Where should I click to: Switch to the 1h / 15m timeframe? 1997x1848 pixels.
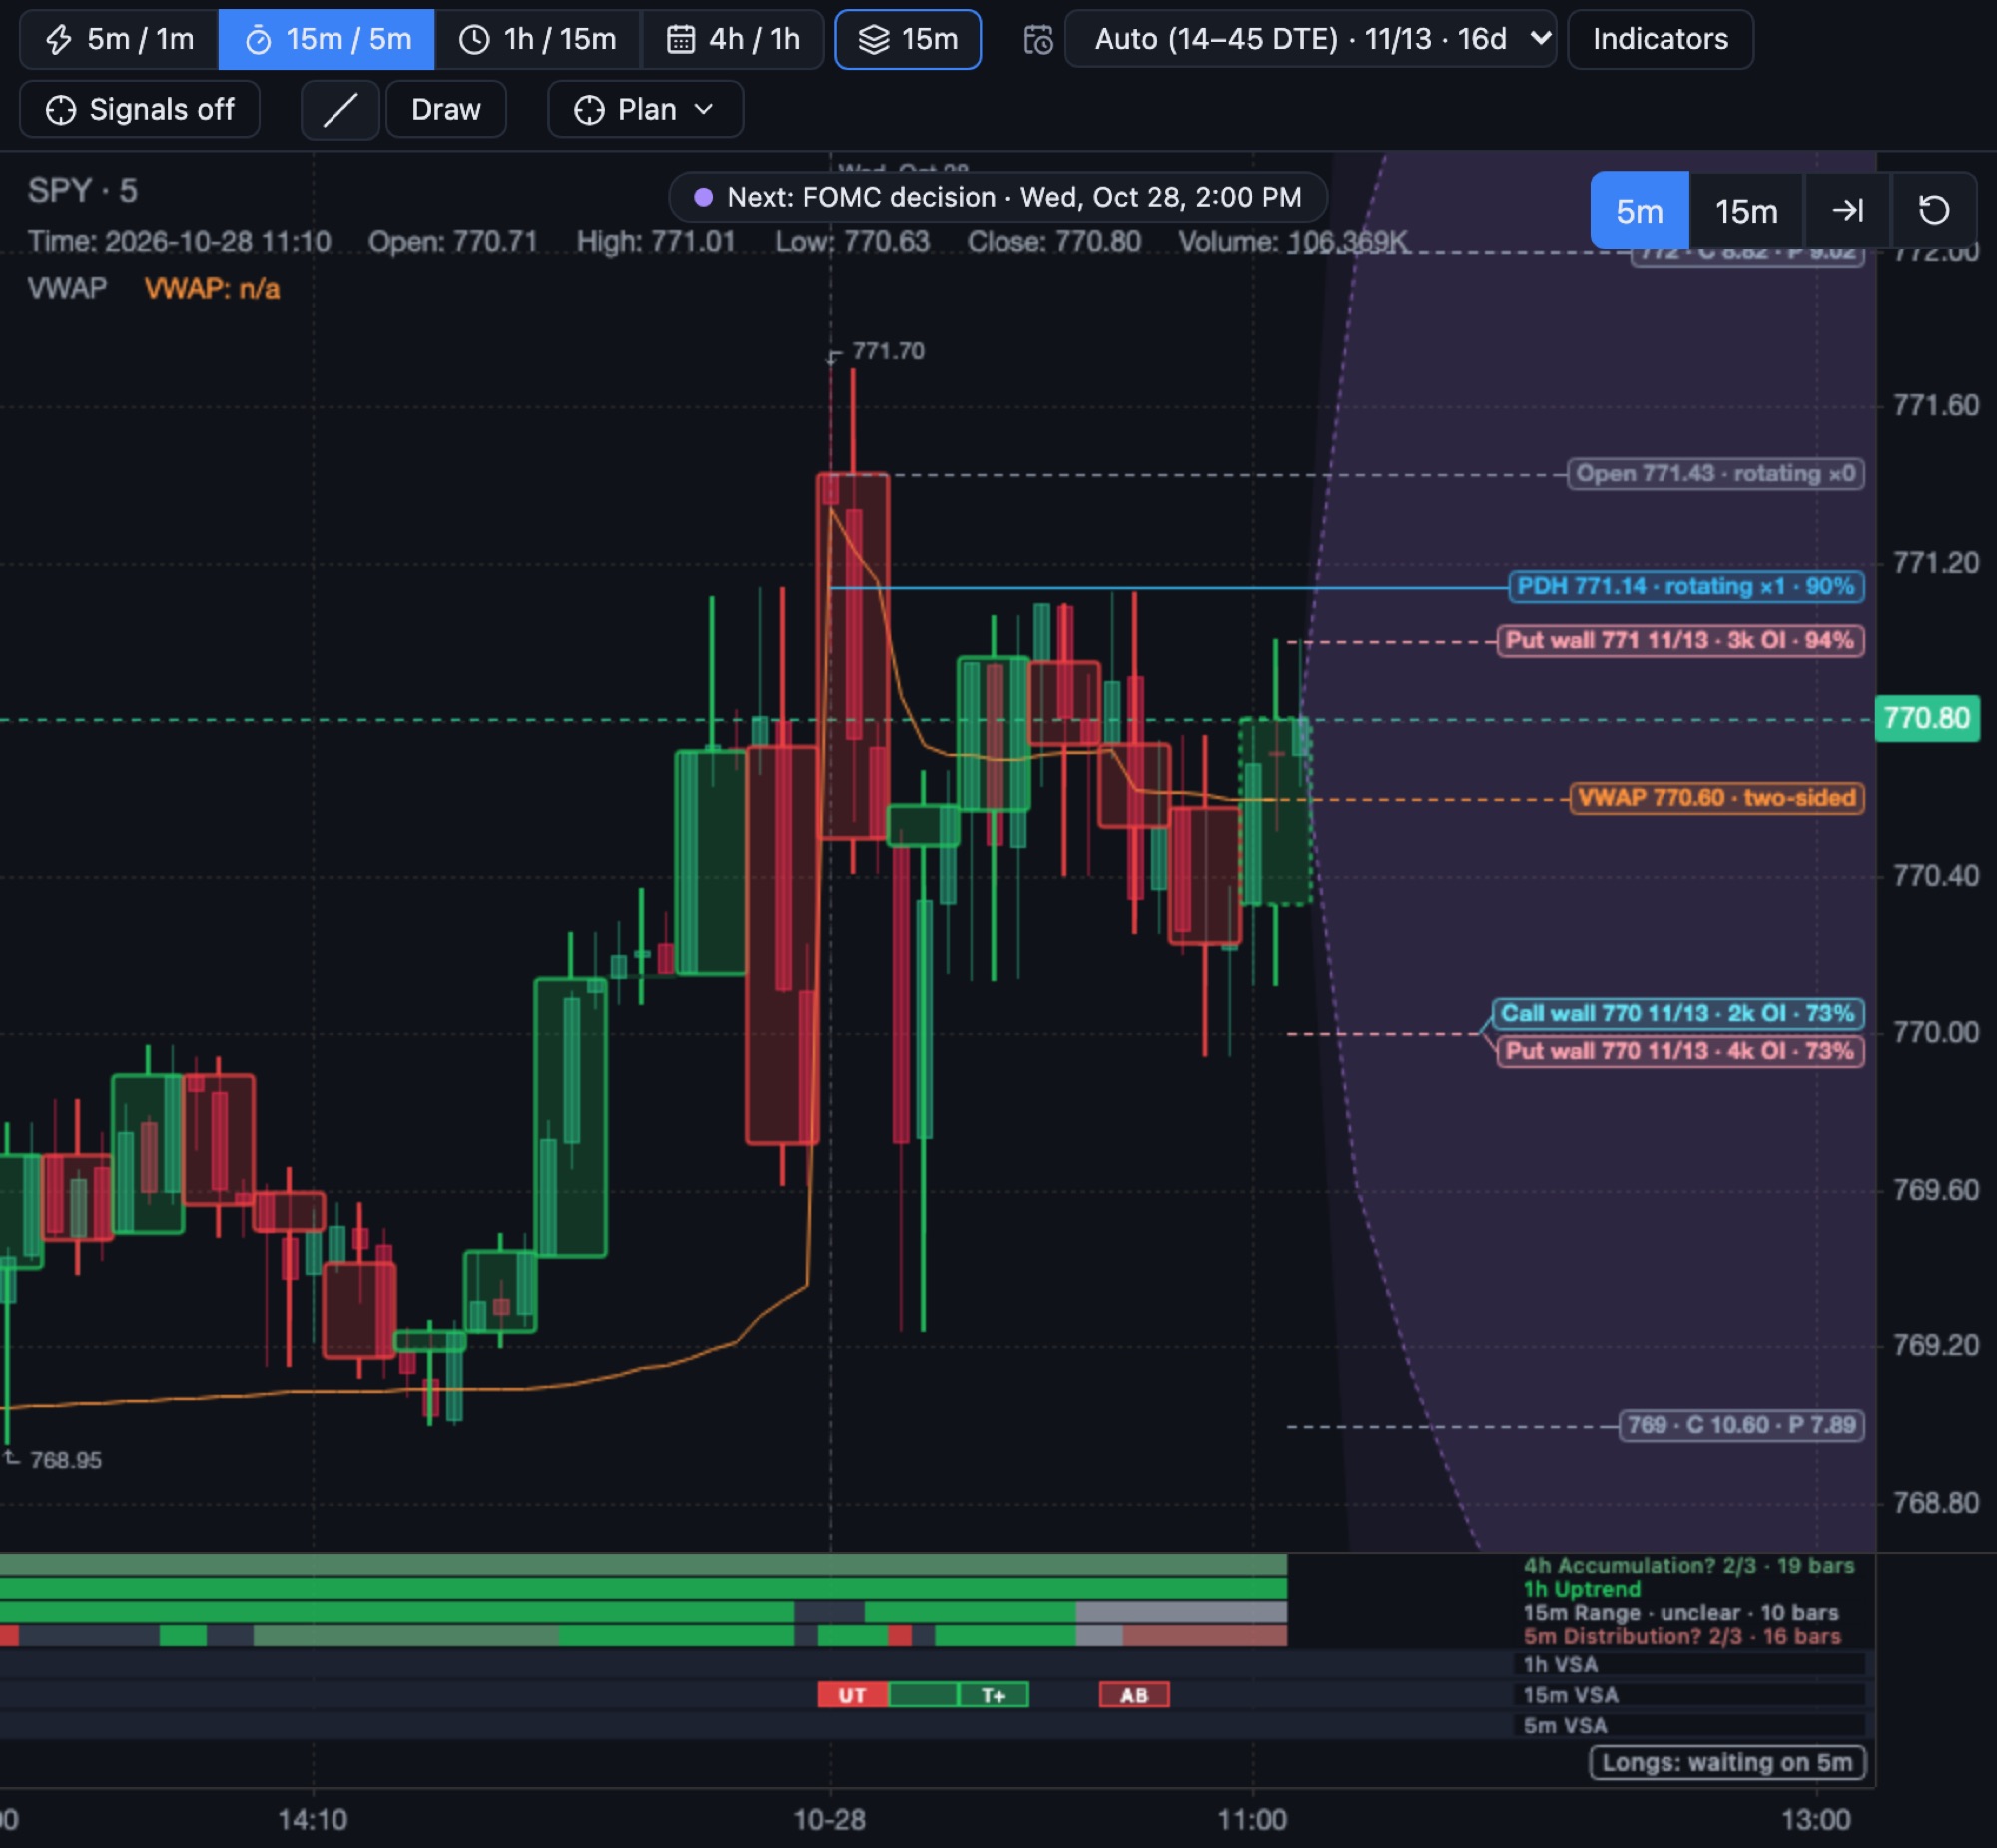pos(538,40)
